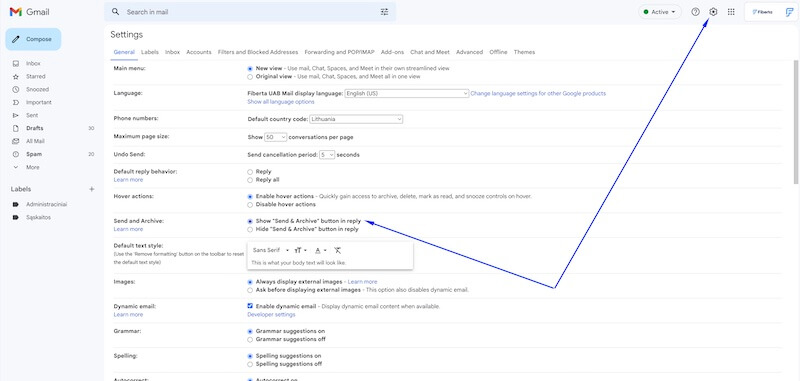
Task: Open the Sąskaitos label
Action: [x=38, y=217]
